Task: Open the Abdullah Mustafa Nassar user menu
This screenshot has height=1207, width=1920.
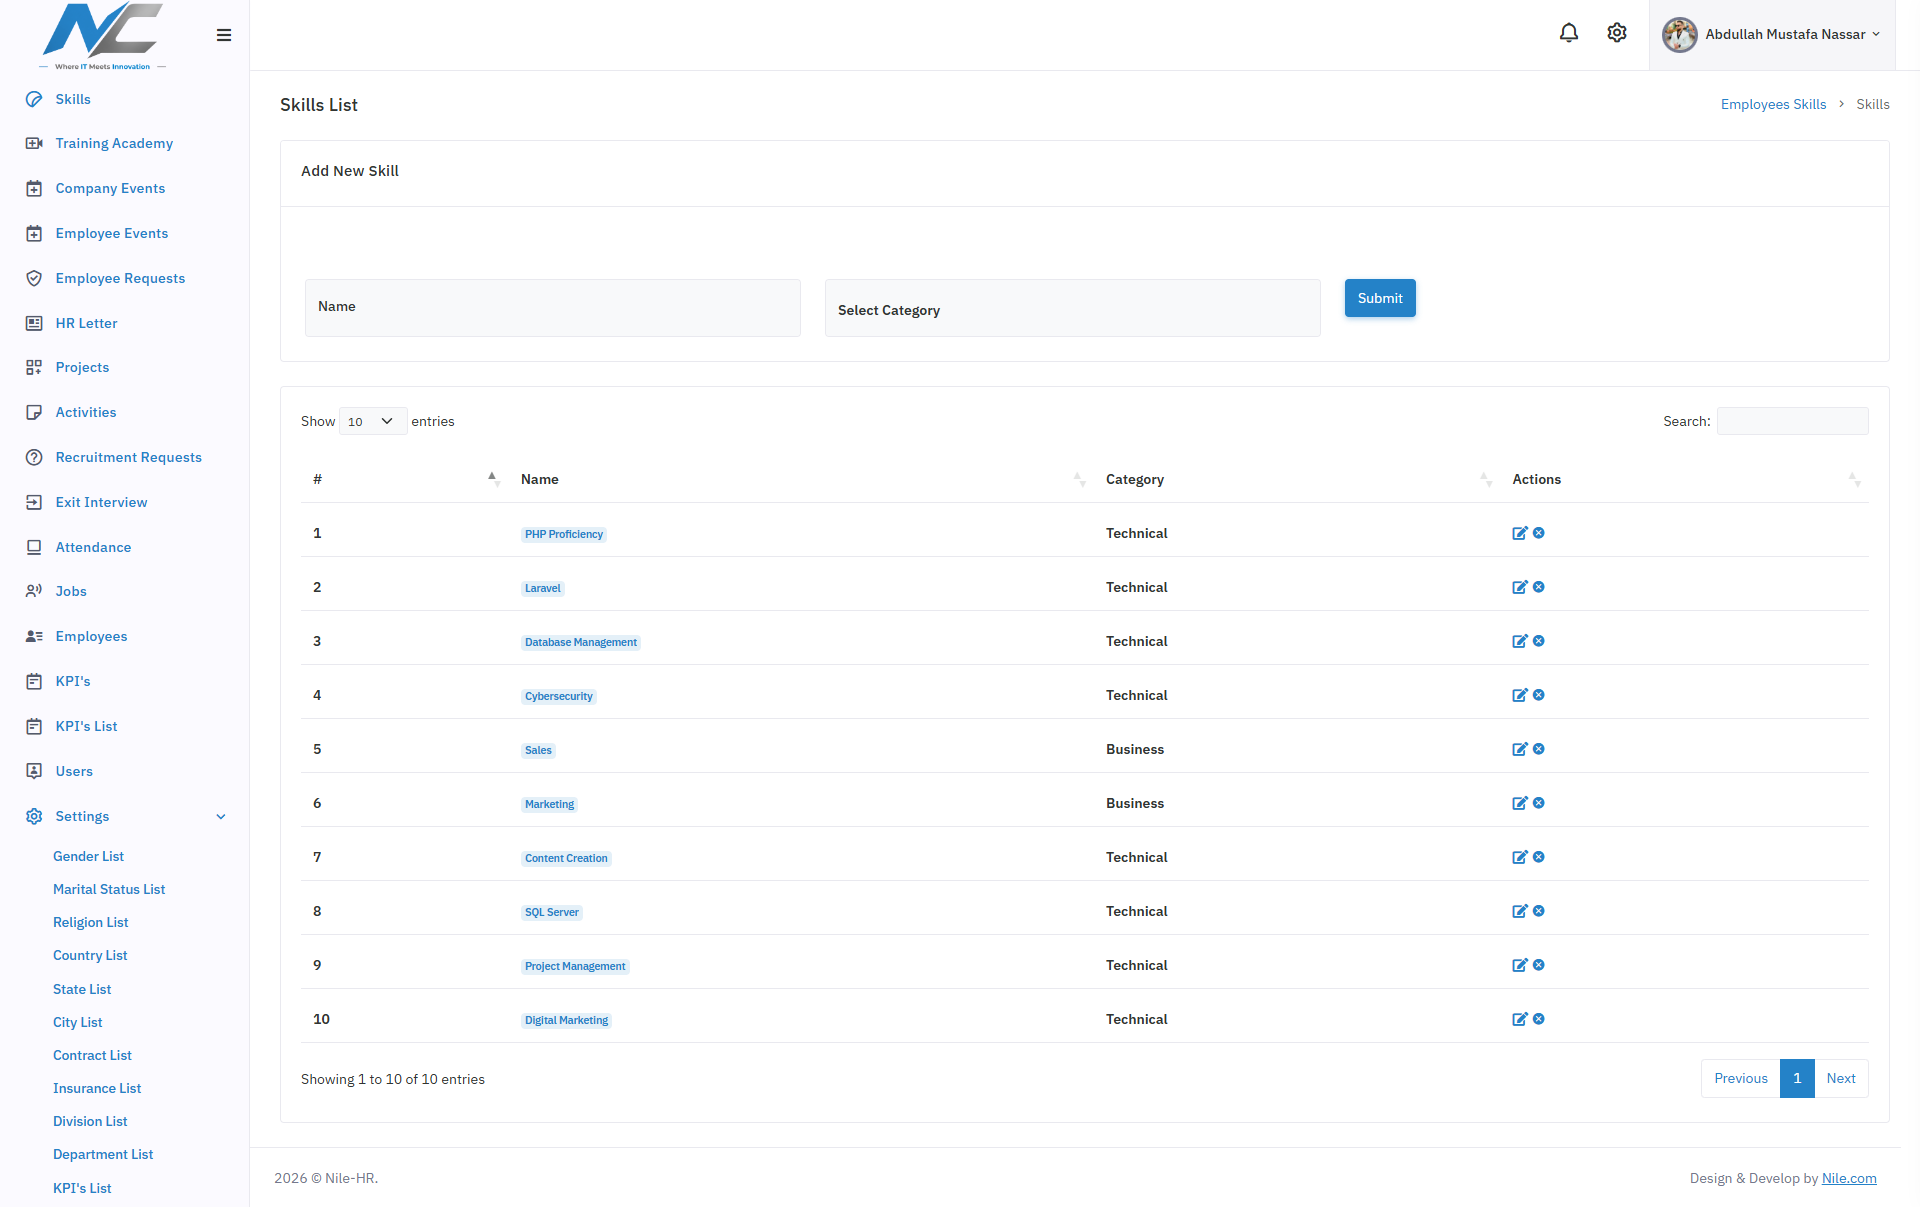Action: point(1772,34)
